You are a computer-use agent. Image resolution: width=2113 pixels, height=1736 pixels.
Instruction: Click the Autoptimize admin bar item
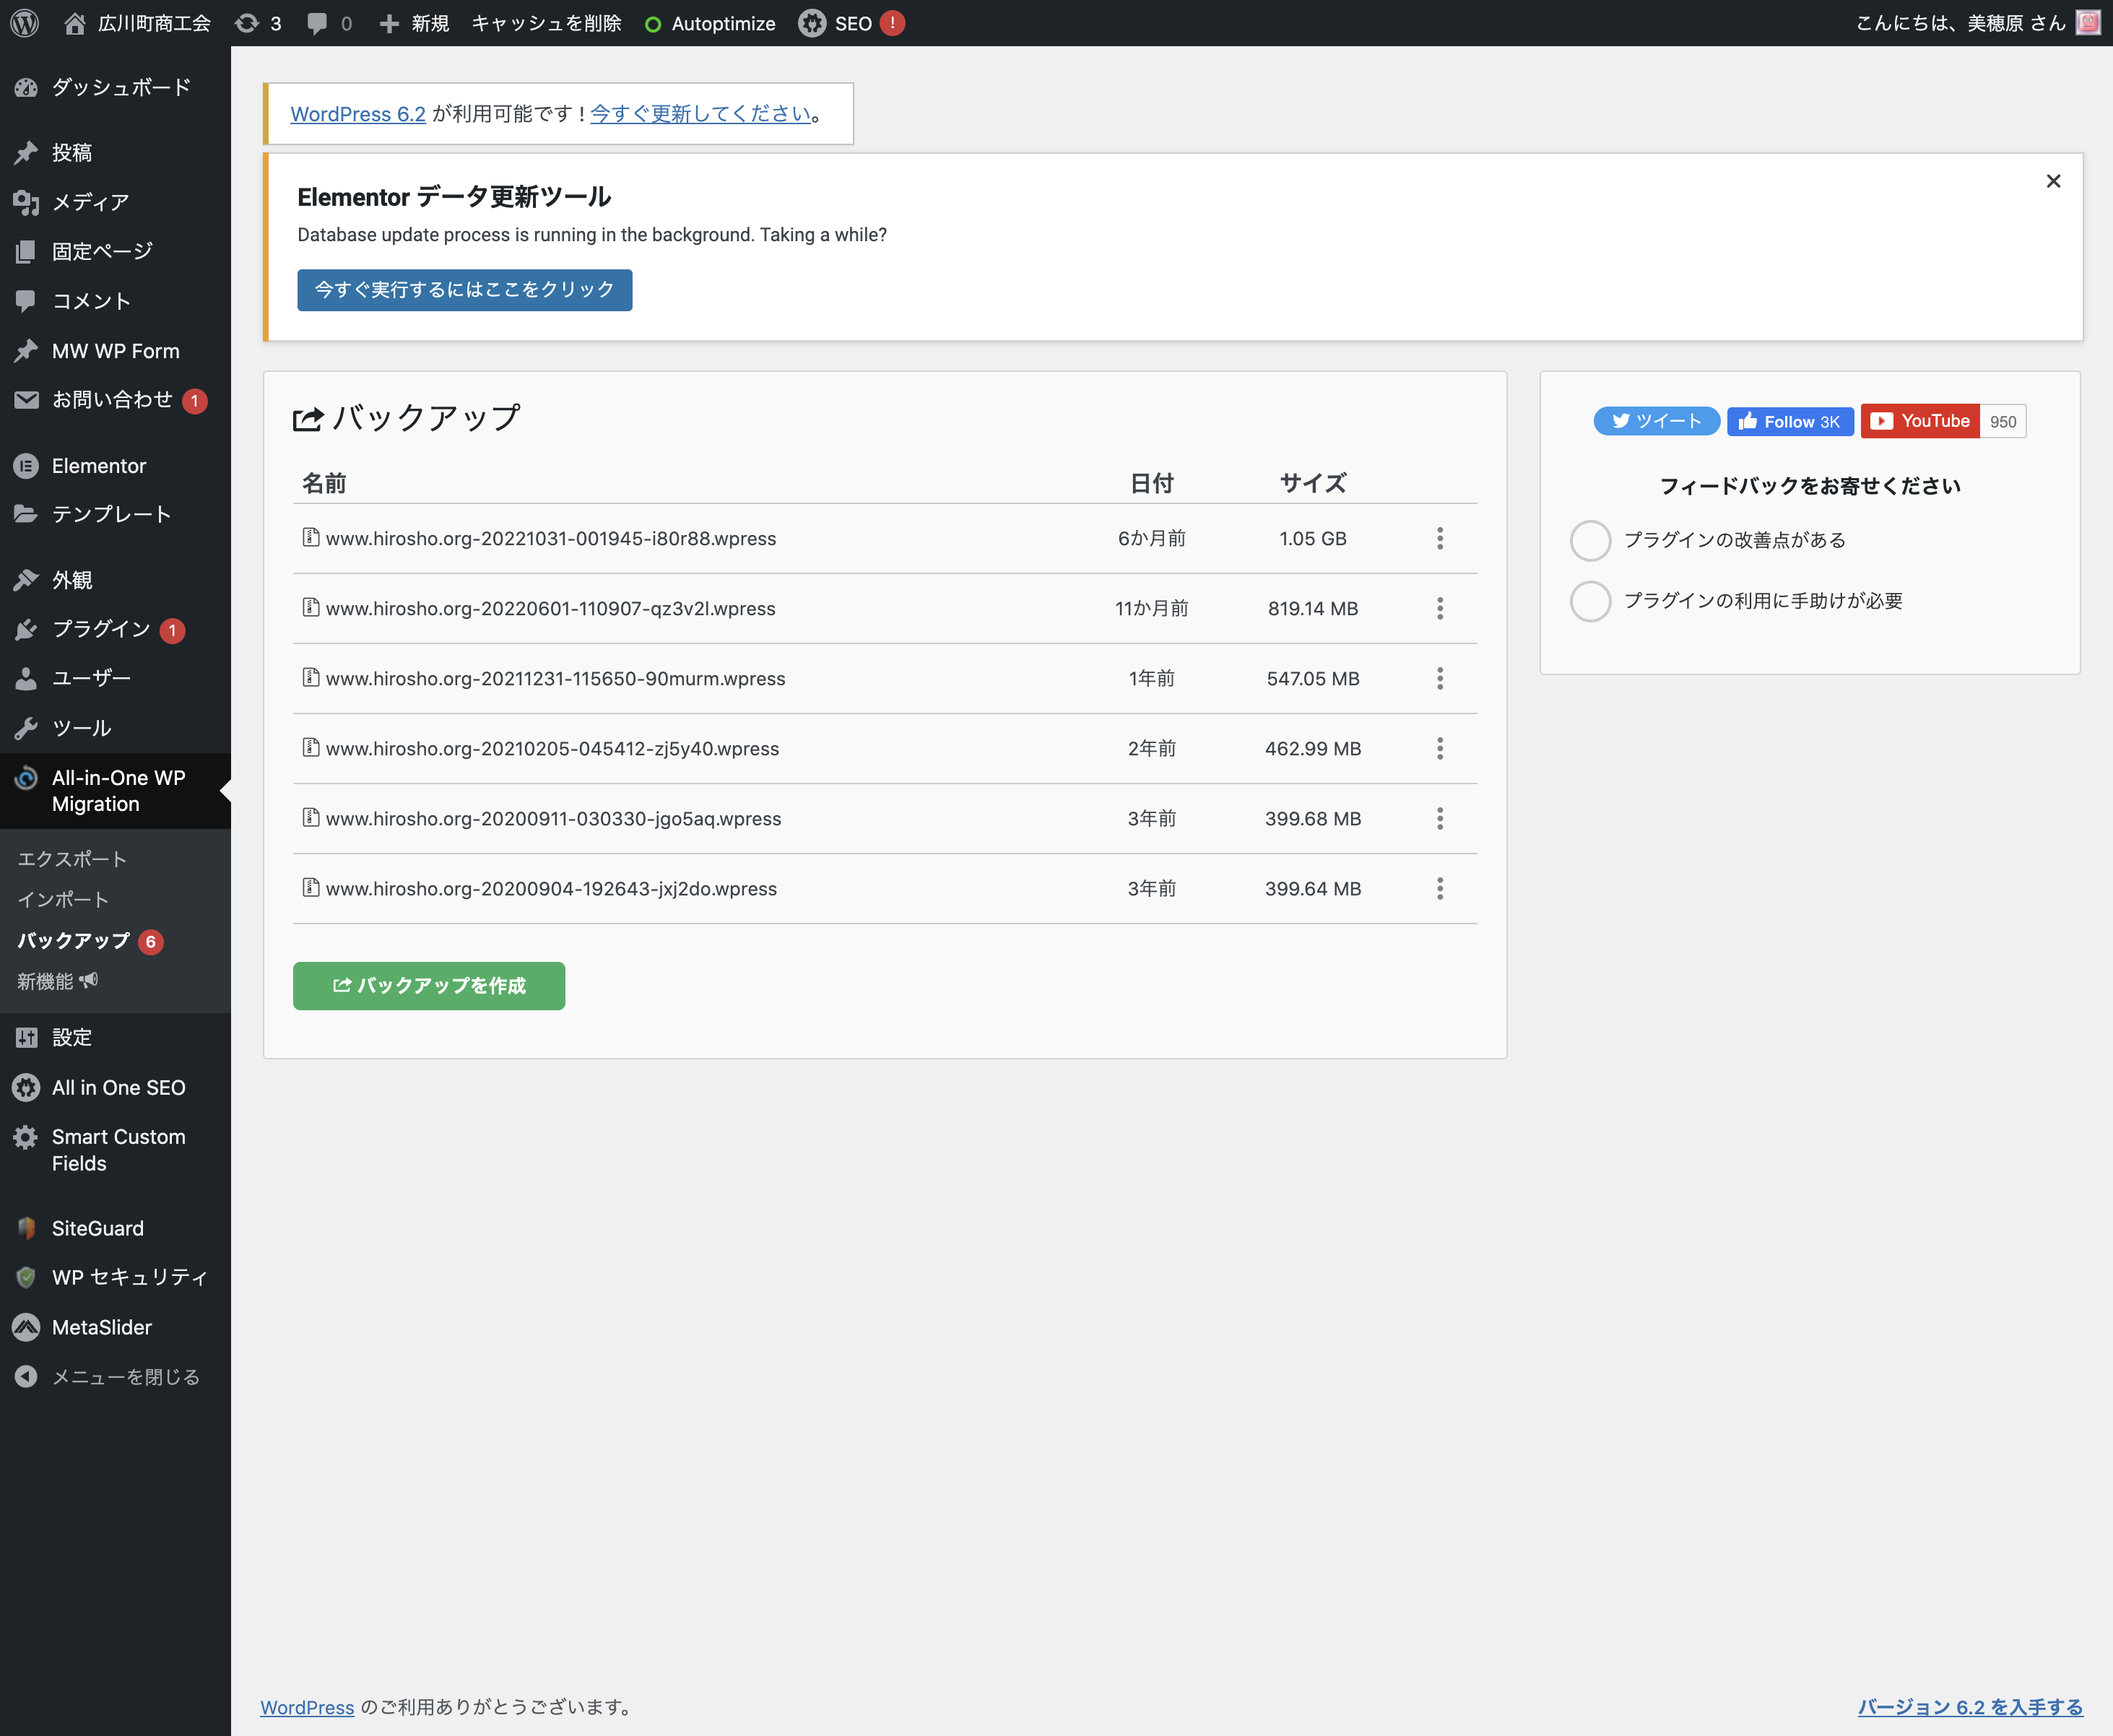[710, 23]
